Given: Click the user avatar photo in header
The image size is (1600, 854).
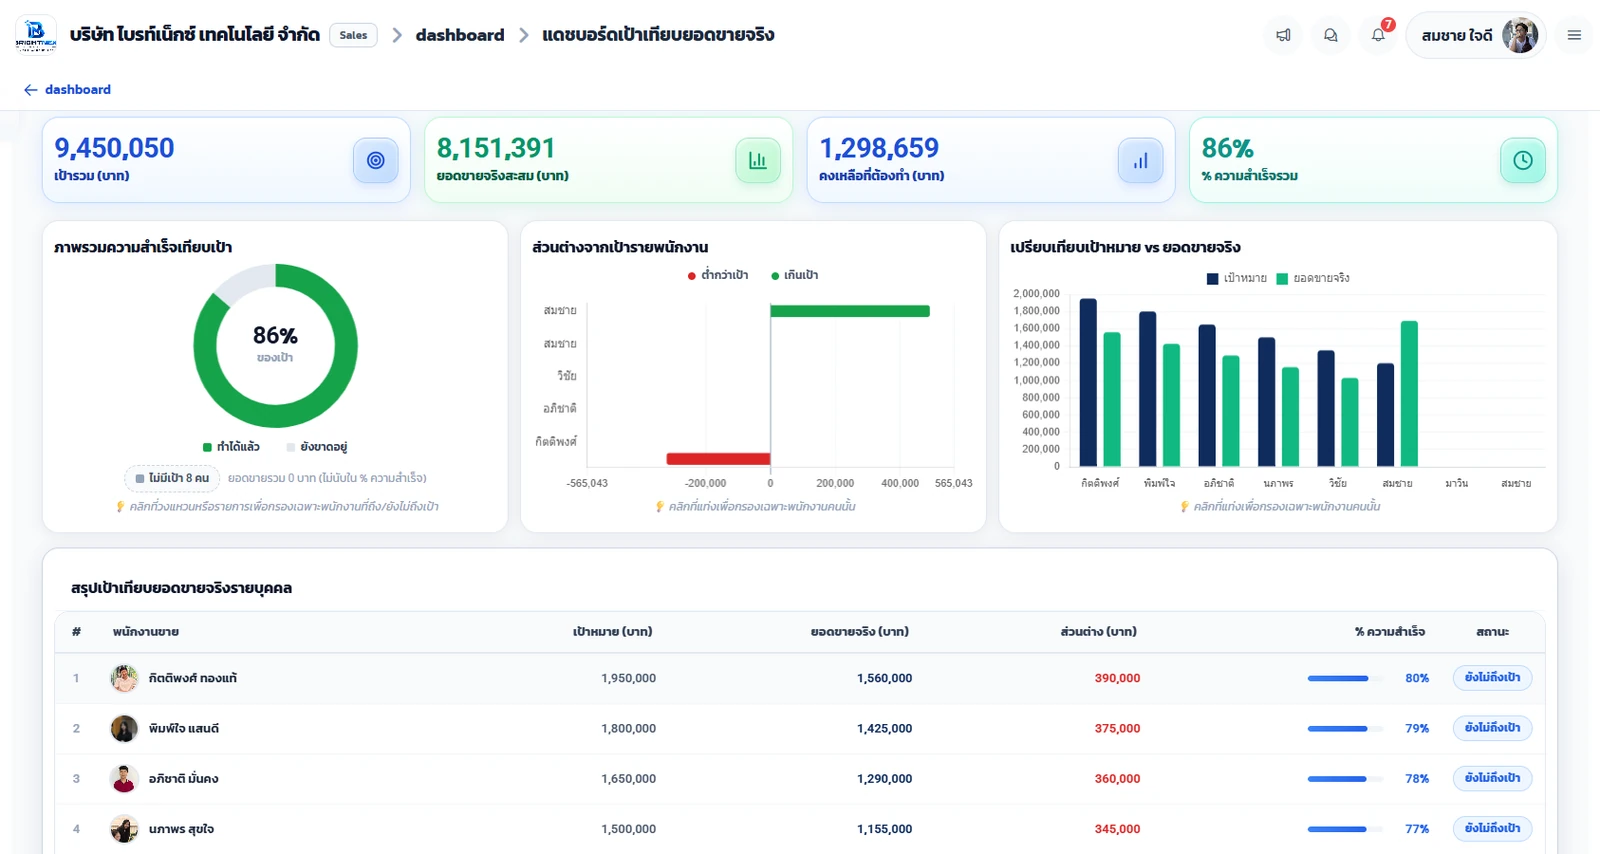Looking at the screenshot, I should pos(1520,35).
